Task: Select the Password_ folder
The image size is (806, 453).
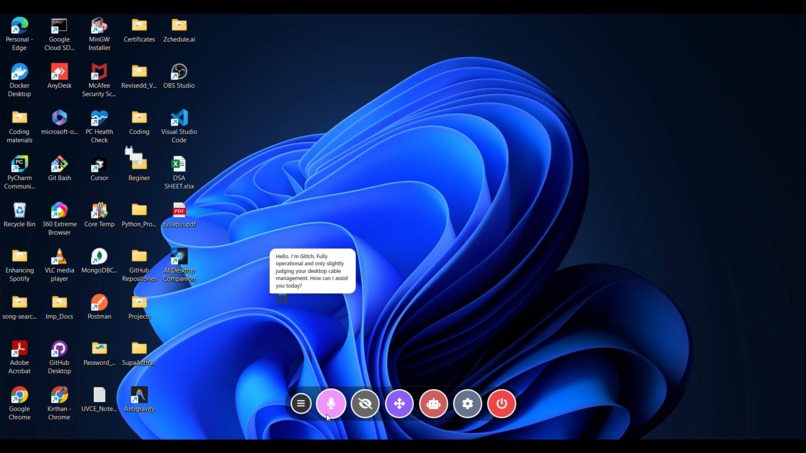Action: [x=99, y=353]
